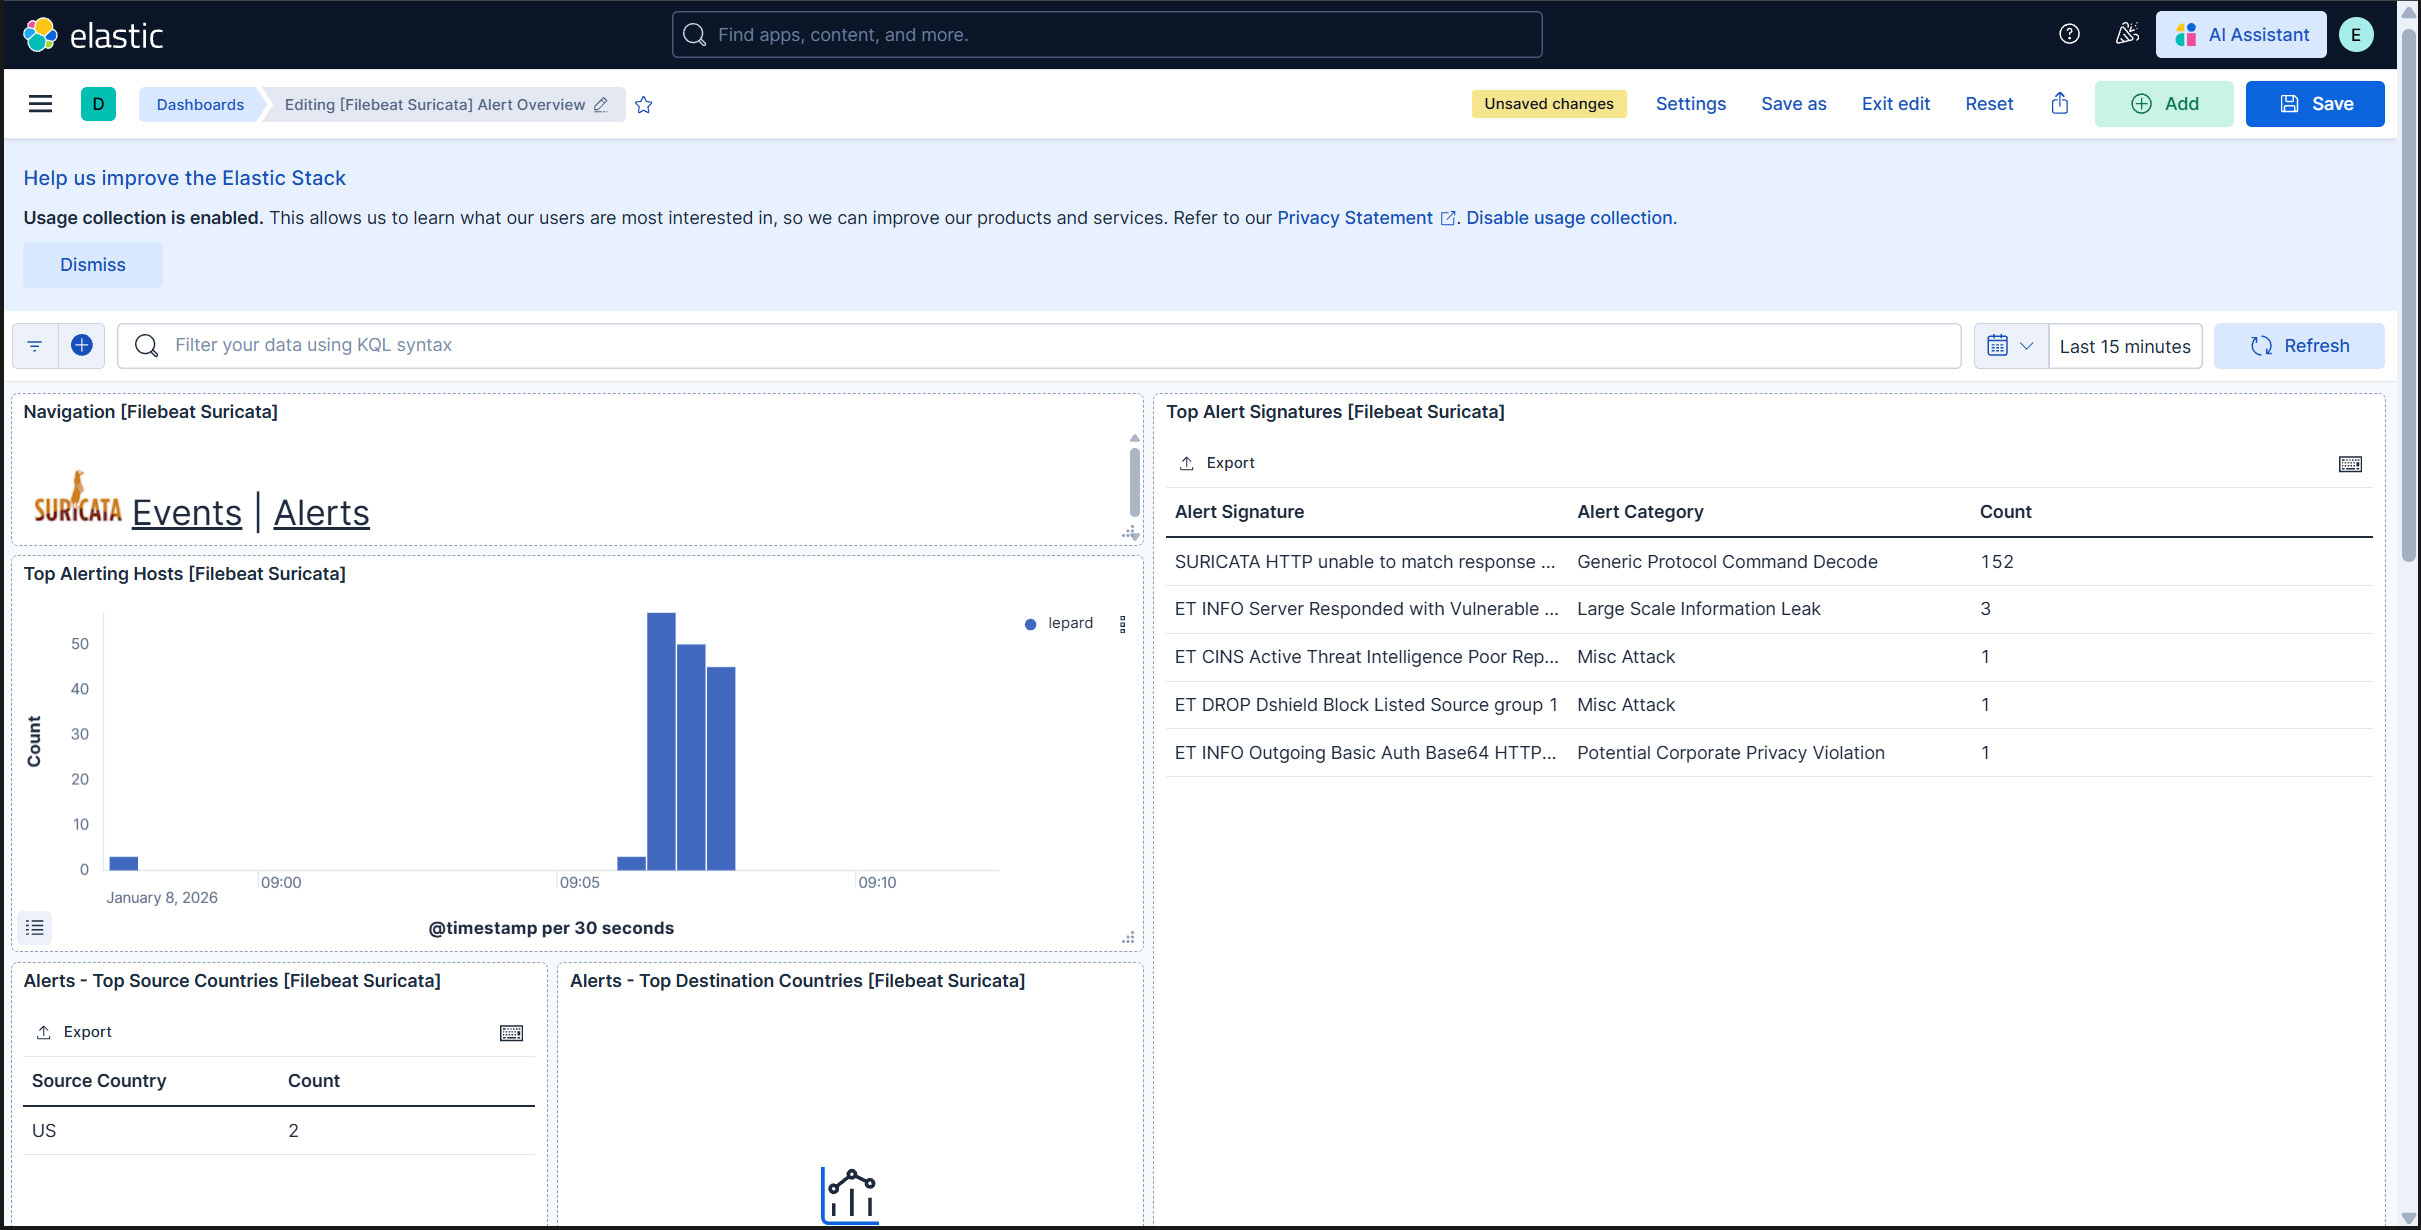This screenshot has height=1230, width=2421.
Task: Toggle the Top Alerting Hosts legend
Action: click(35, 928)
